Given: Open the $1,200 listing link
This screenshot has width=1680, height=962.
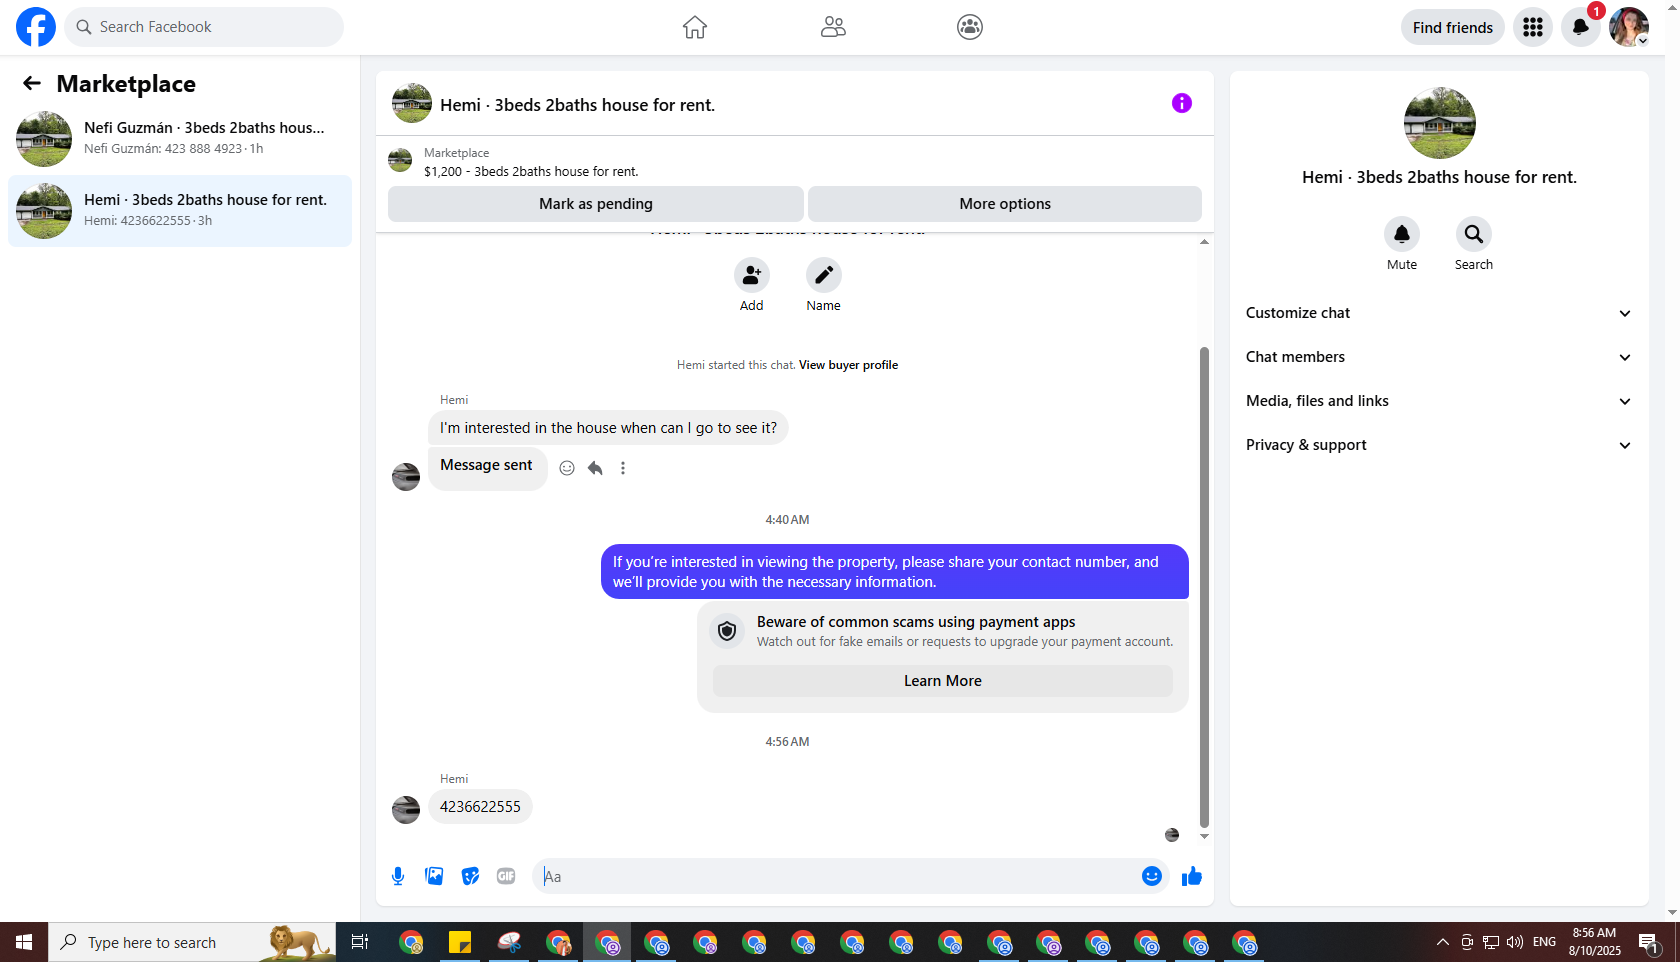Looking at the screenshot, I should (531, 171).
